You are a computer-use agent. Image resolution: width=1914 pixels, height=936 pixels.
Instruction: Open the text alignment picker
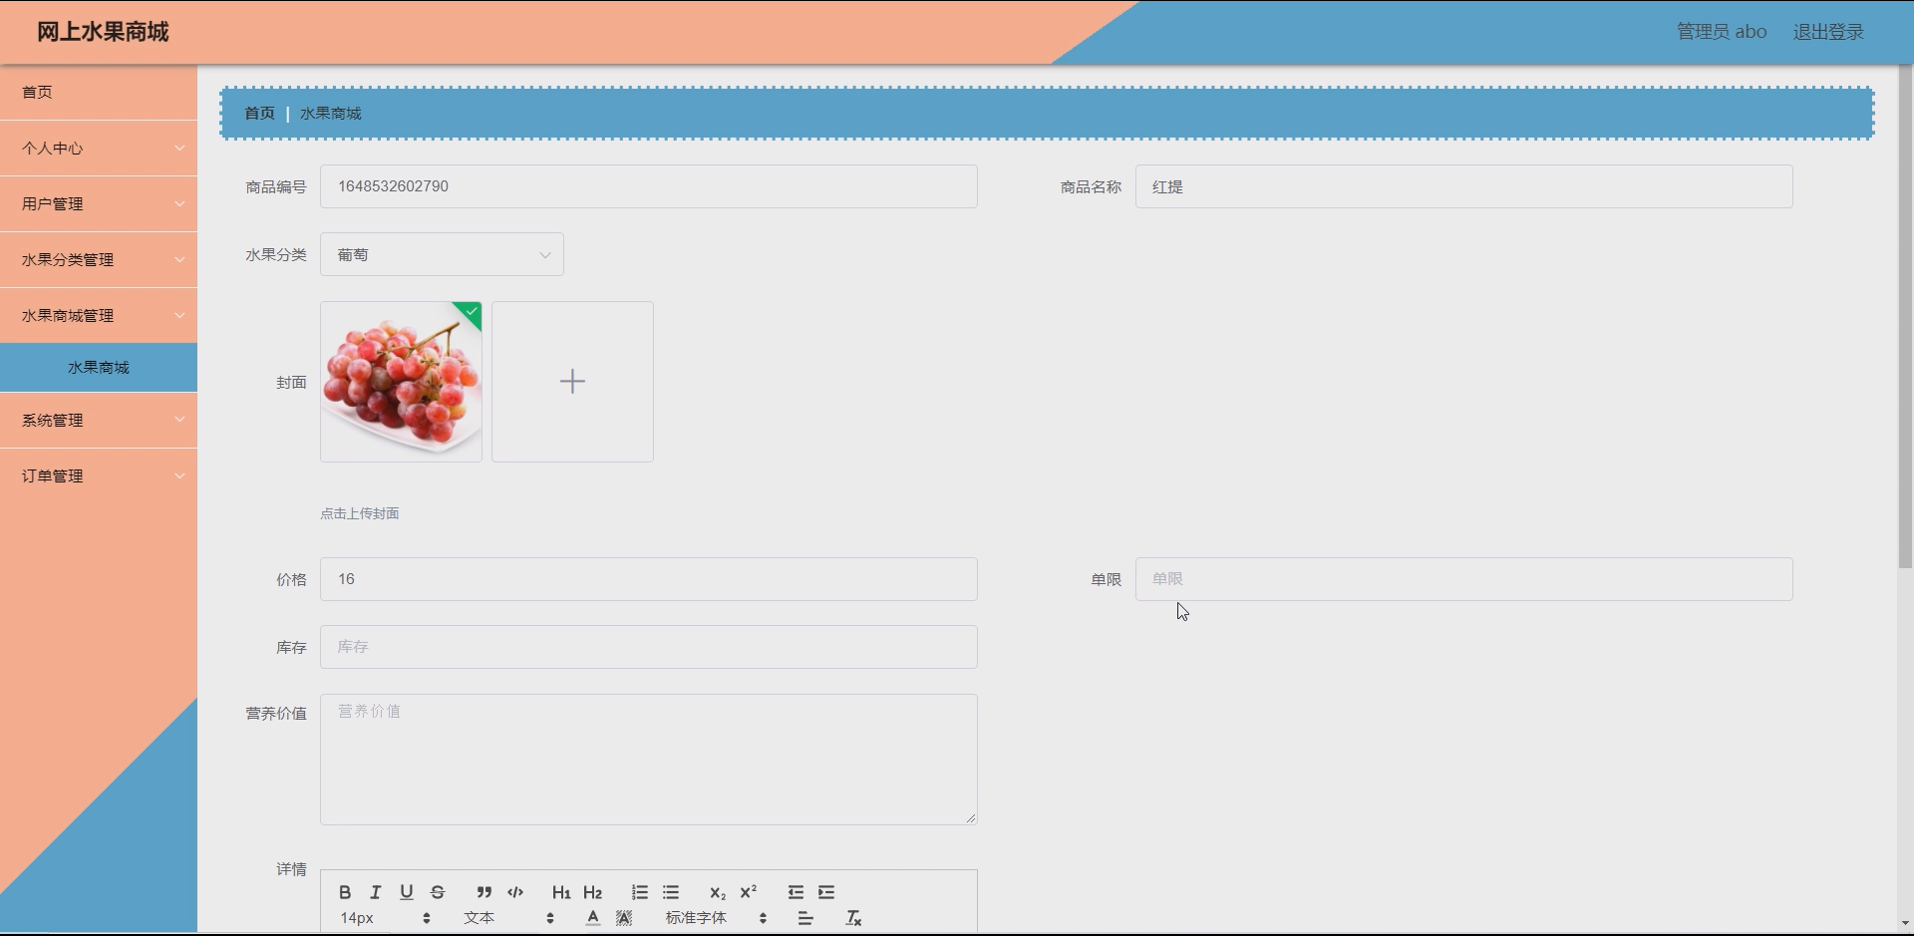(805, 918)
